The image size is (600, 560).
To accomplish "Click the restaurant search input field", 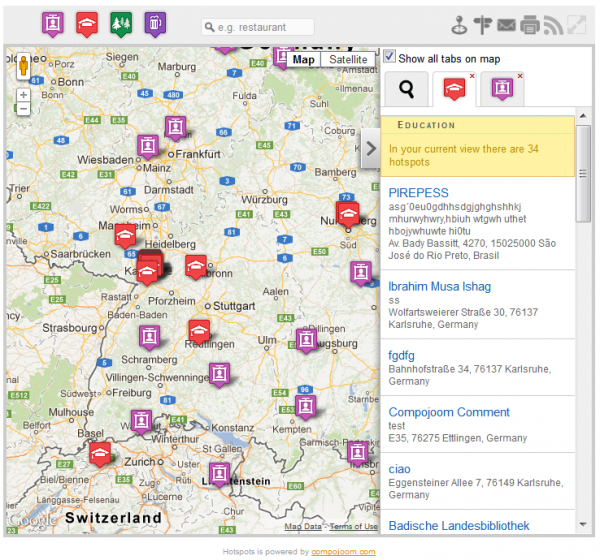I will [x=262, y=27].
